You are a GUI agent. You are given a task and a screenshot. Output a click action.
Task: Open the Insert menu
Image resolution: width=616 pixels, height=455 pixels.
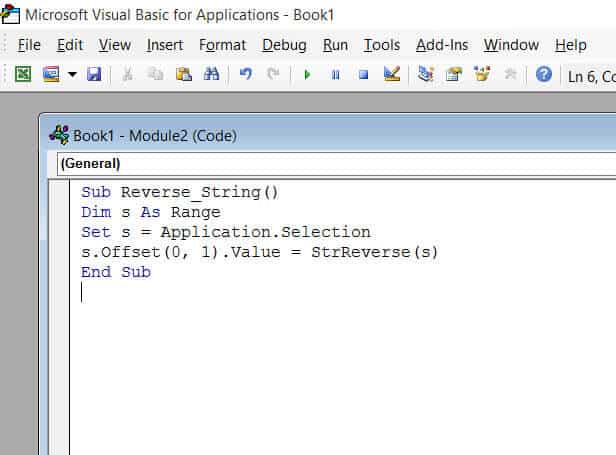point(165,45)
